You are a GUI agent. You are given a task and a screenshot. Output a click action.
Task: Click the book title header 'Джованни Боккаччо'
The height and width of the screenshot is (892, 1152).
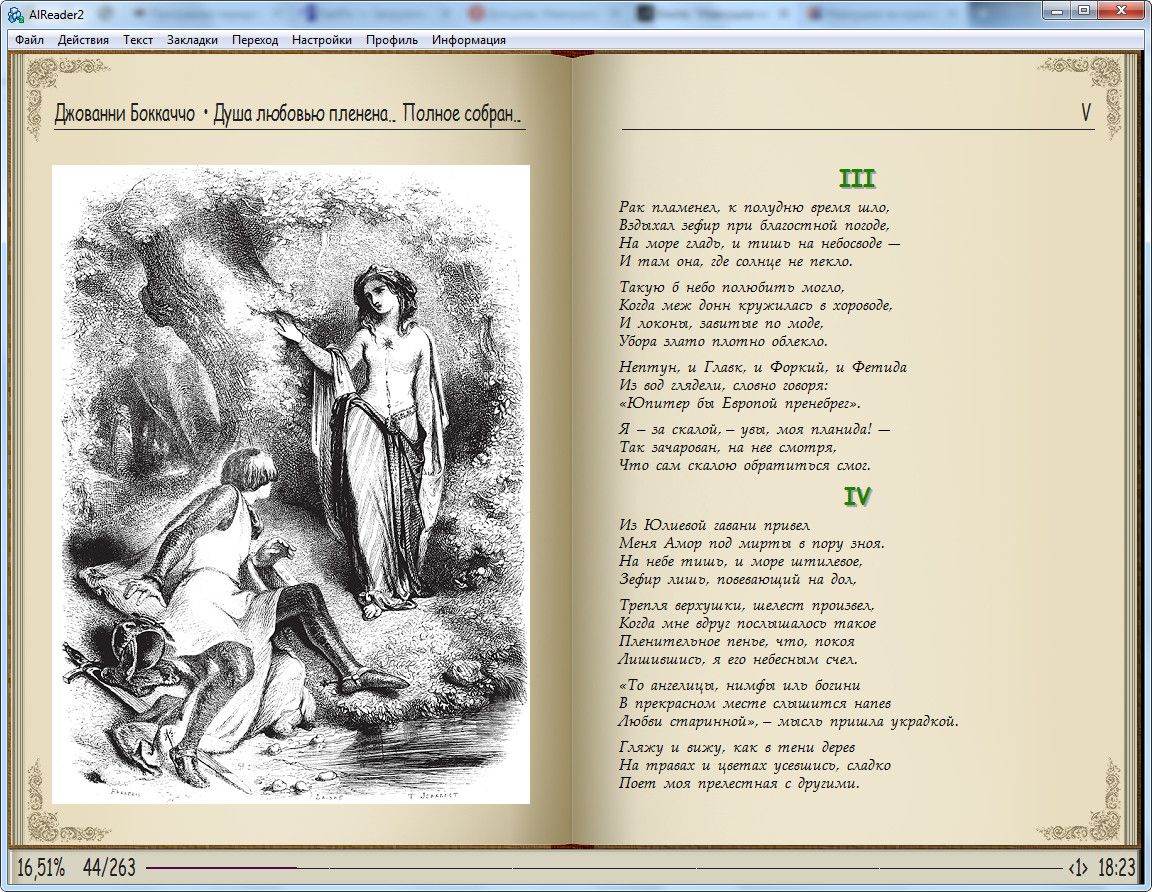(125, 114)
